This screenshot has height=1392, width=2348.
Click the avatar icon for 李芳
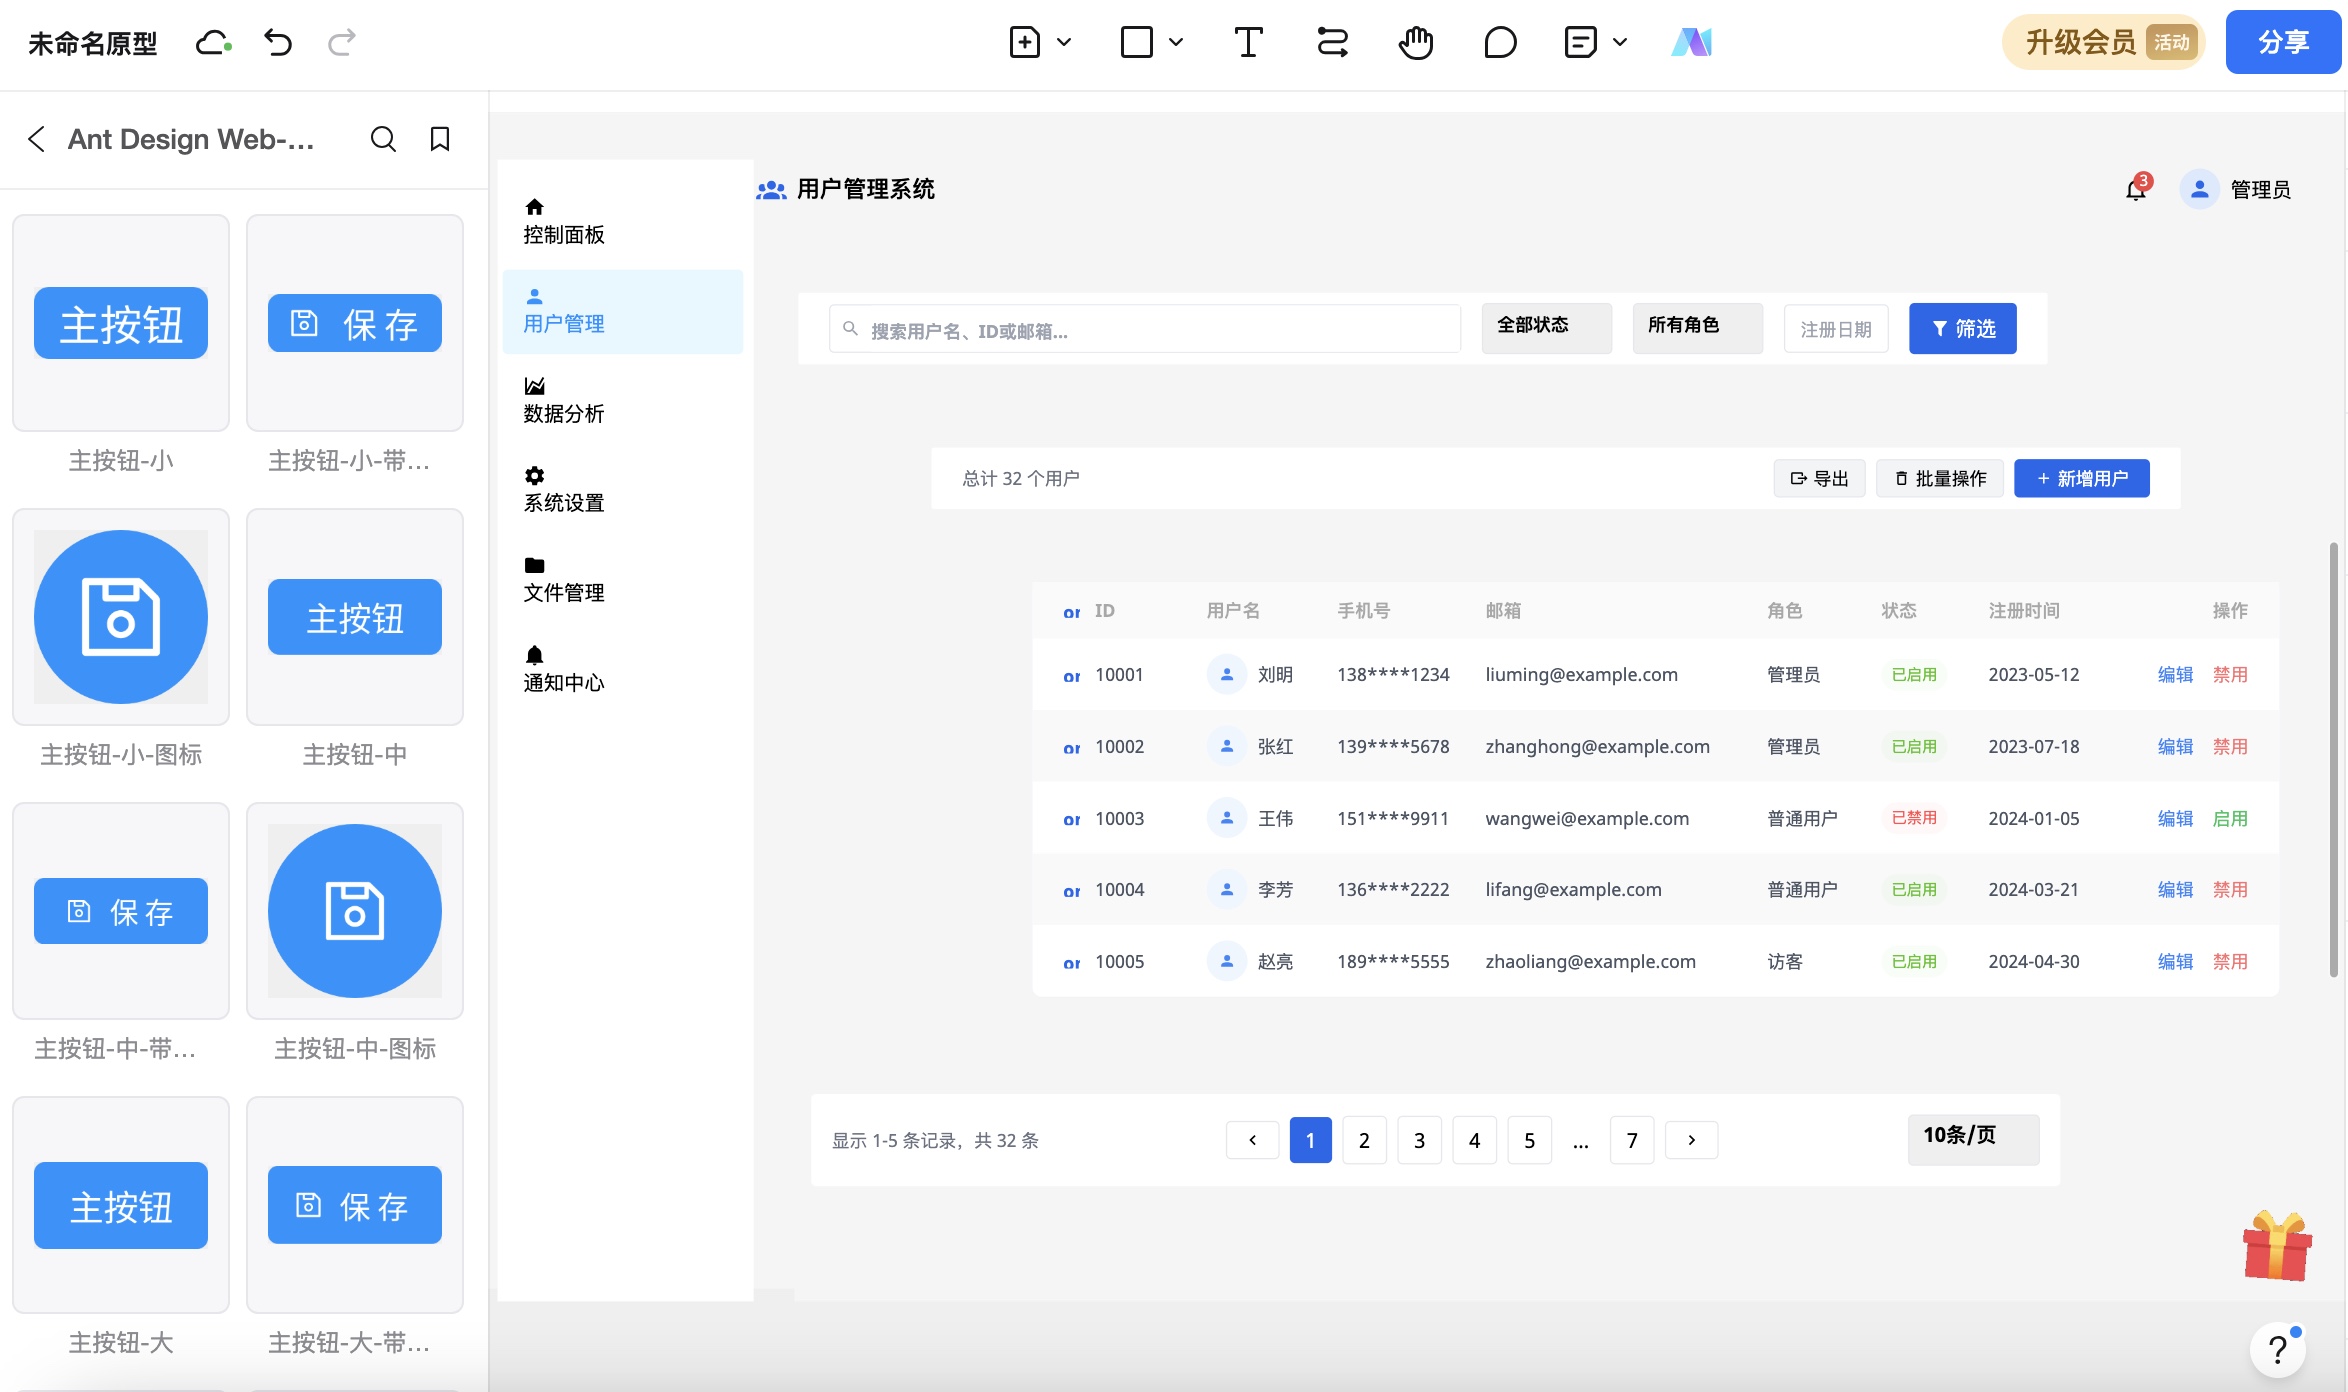pyautogui.click(x=1226, y=889)
